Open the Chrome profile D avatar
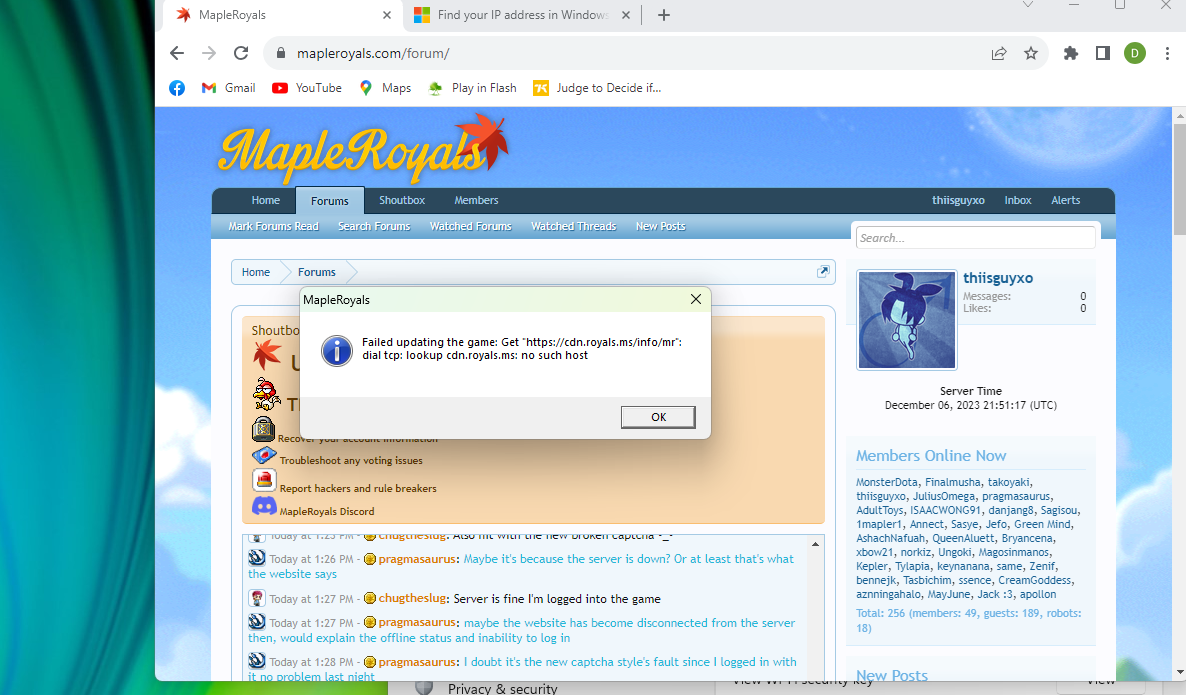This screenshot has height=695, width=1186. coord(1135,53)
